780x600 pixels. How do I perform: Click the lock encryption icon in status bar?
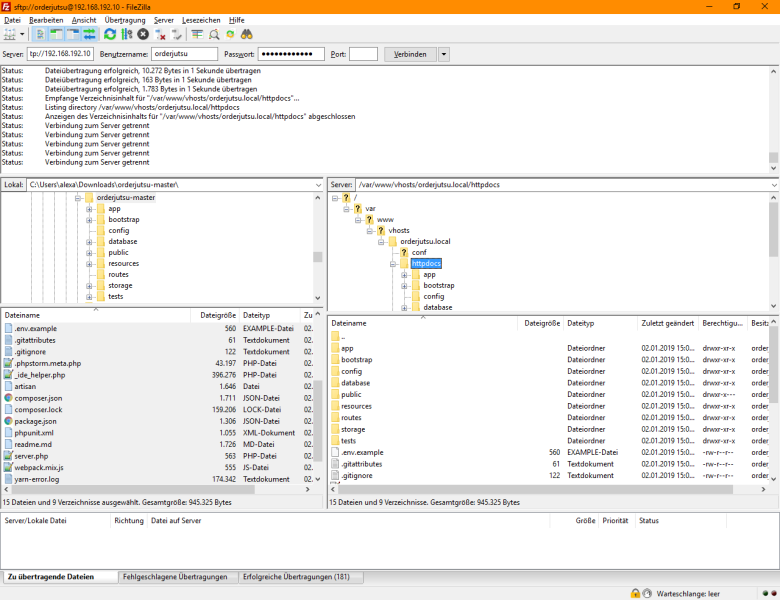[635, 593]
